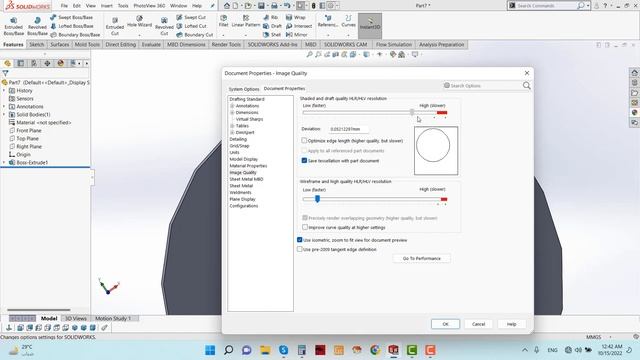This screenshot has height=360, width=640.
Task: Expand History node in feature tree
Action: point(4,91)
